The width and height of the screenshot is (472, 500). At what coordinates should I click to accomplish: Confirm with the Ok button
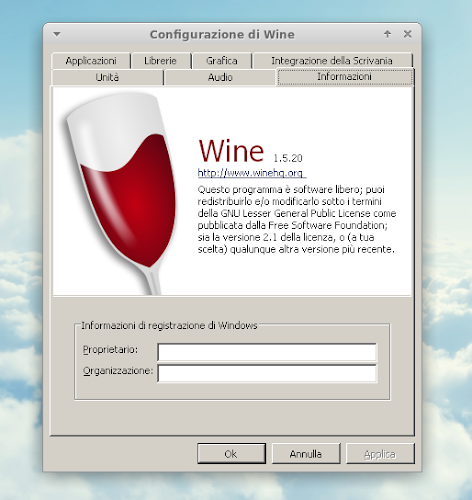(x=231, y=454)
